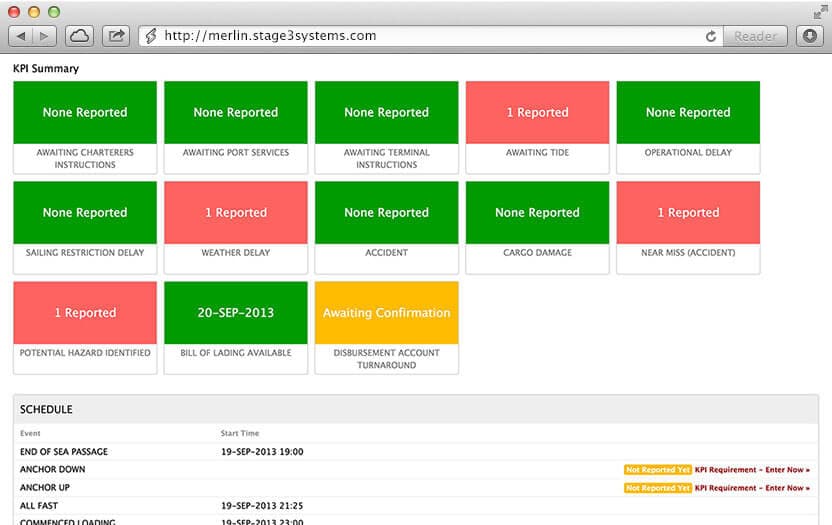The width and height of the screenshot is (832, 525).
Task: Click the green macOS zoom window button
Action: tap(54, 12)
